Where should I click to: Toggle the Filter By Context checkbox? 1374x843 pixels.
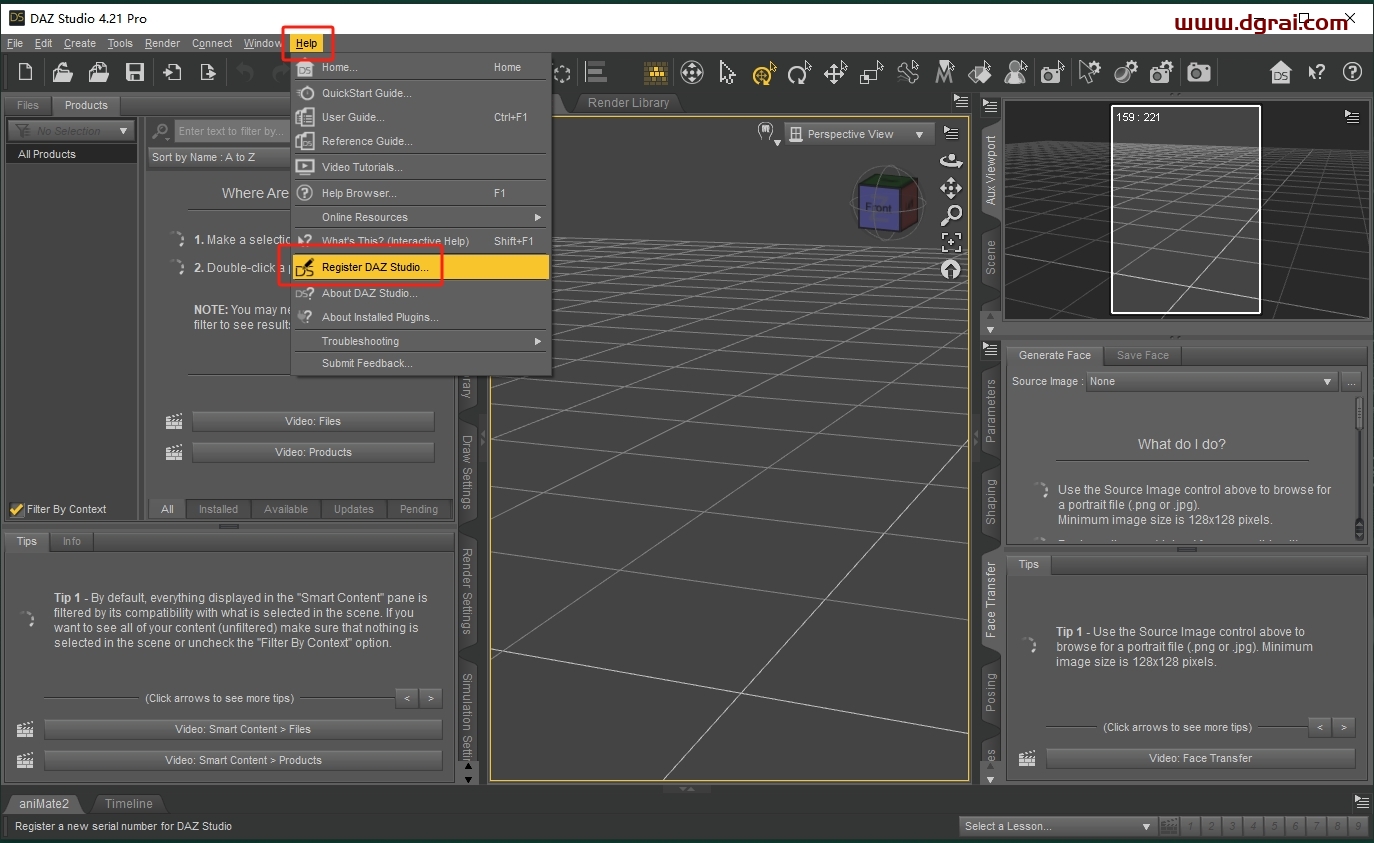click(x=17, y=509)
